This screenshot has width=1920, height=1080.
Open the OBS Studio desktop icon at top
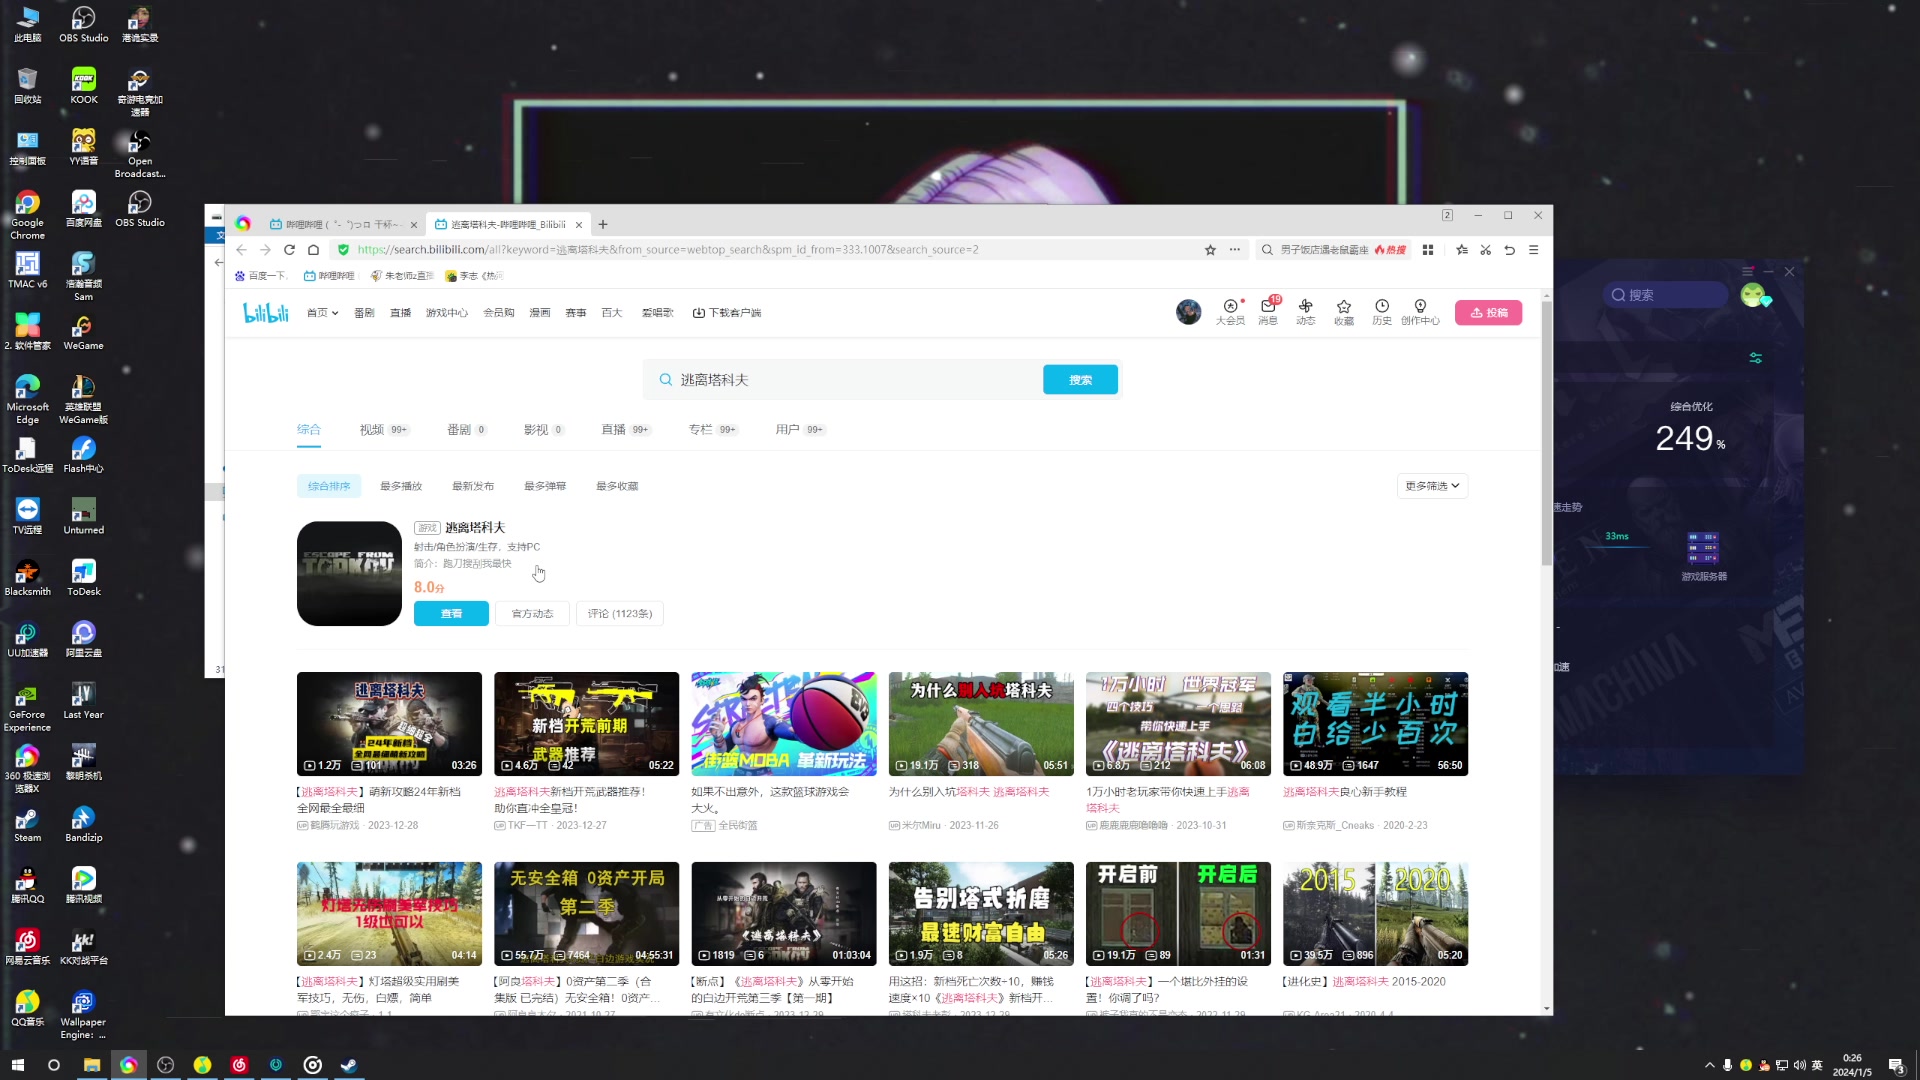click(83, 25)
